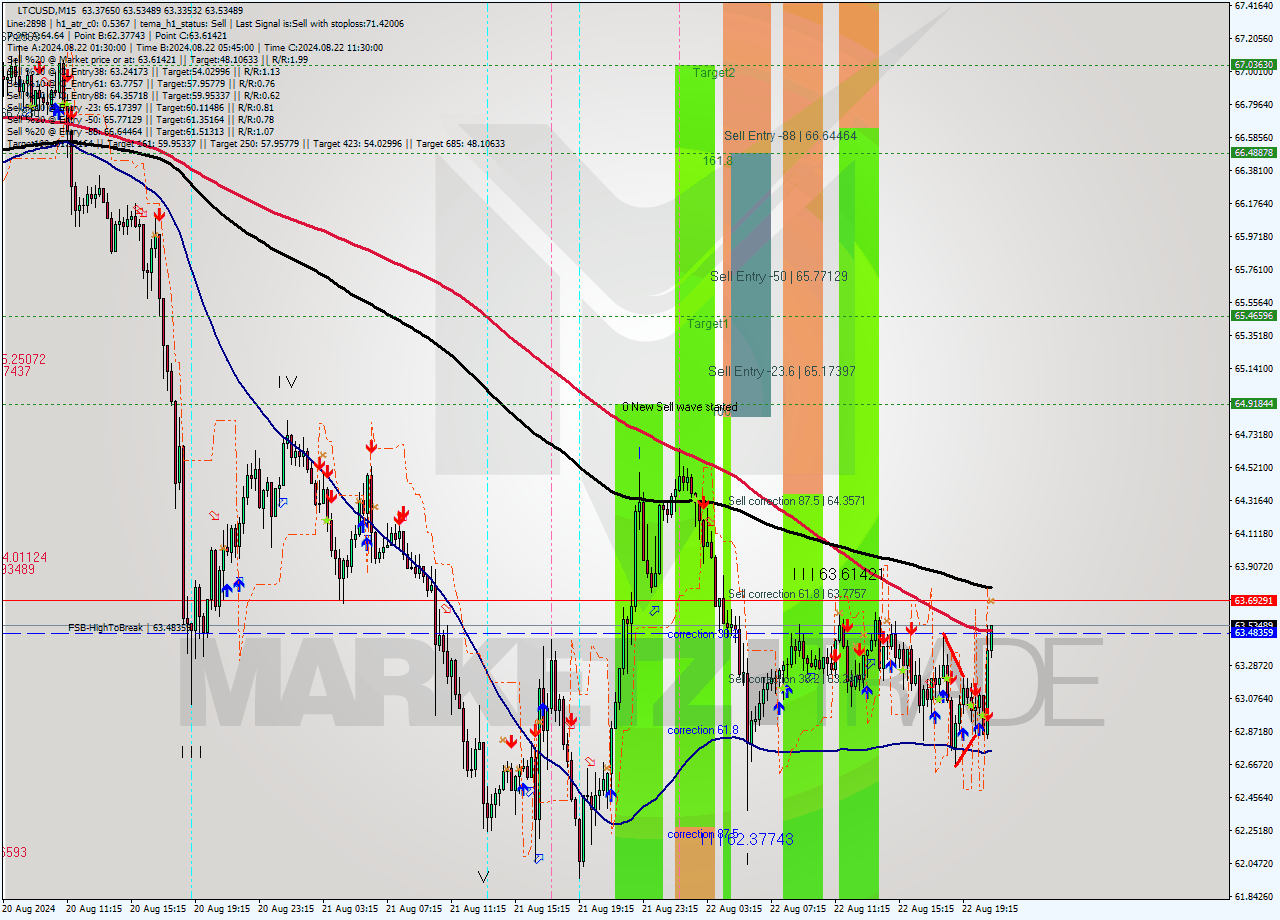Select the blue 63.48359 price level tag
The image size is (1280, 920).
(x=1253, y=633)
